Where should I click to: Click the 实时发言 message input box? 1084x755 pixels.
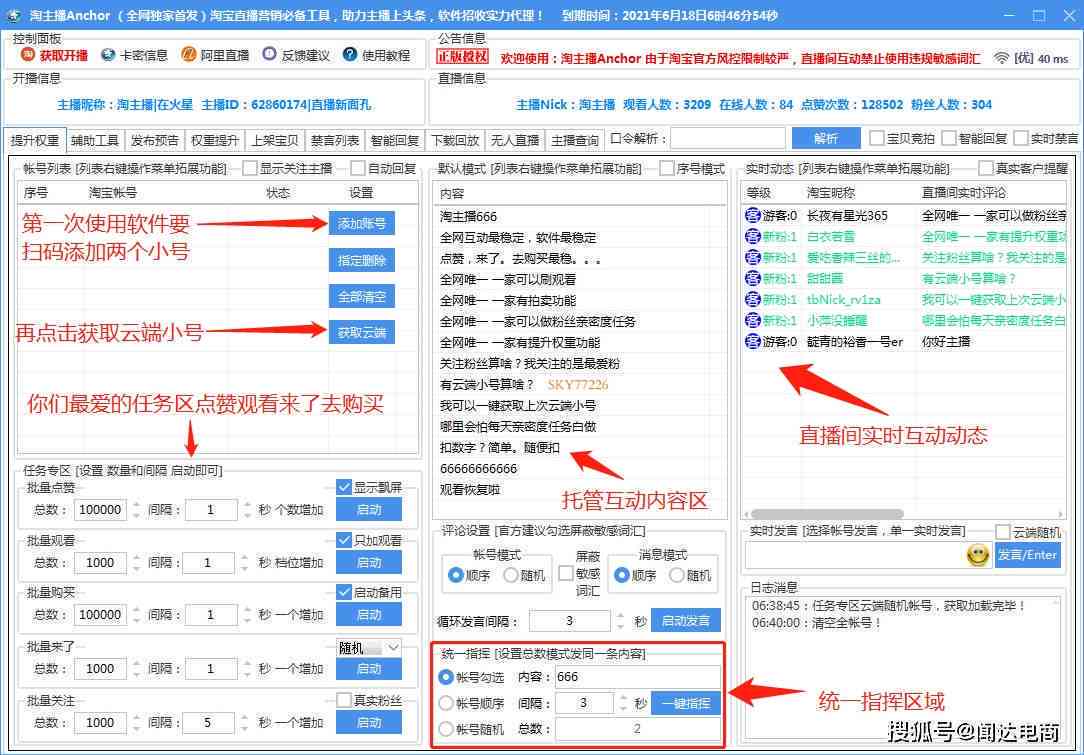pos(856,555)
